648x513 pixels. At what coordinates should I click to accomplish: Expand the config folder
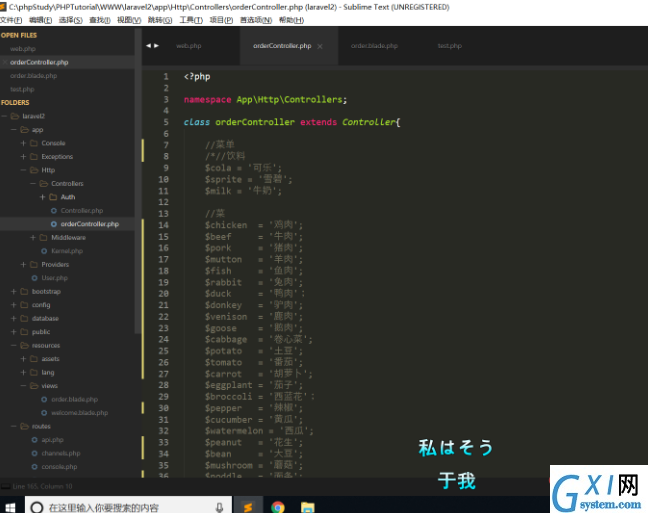[14, 305]
